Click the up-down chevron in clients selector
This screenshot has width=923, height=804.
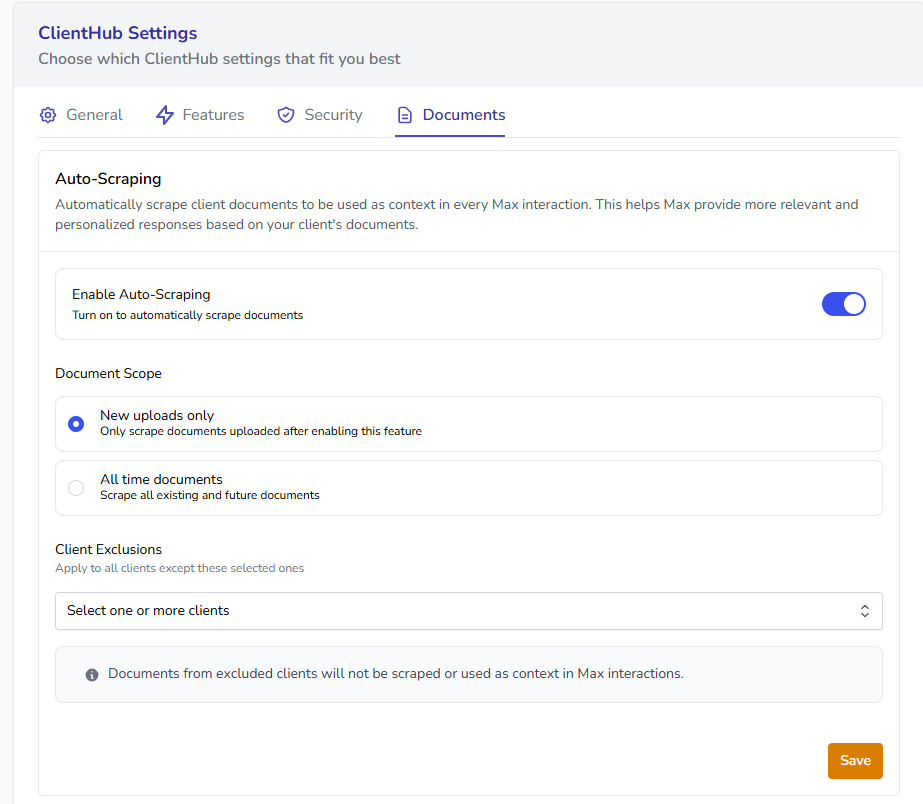pyautogui.click(x=865, y=611)
